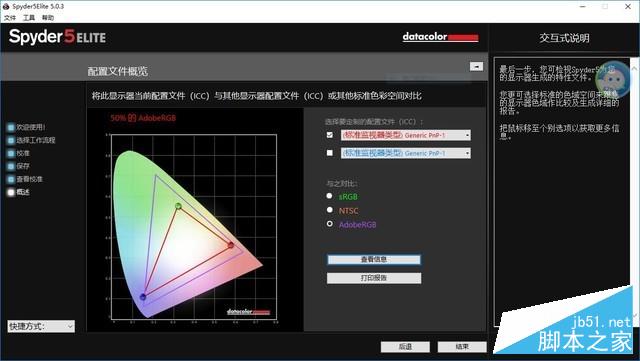Open the 工具 menu
The image size is (640, 361).
point(29,18)
